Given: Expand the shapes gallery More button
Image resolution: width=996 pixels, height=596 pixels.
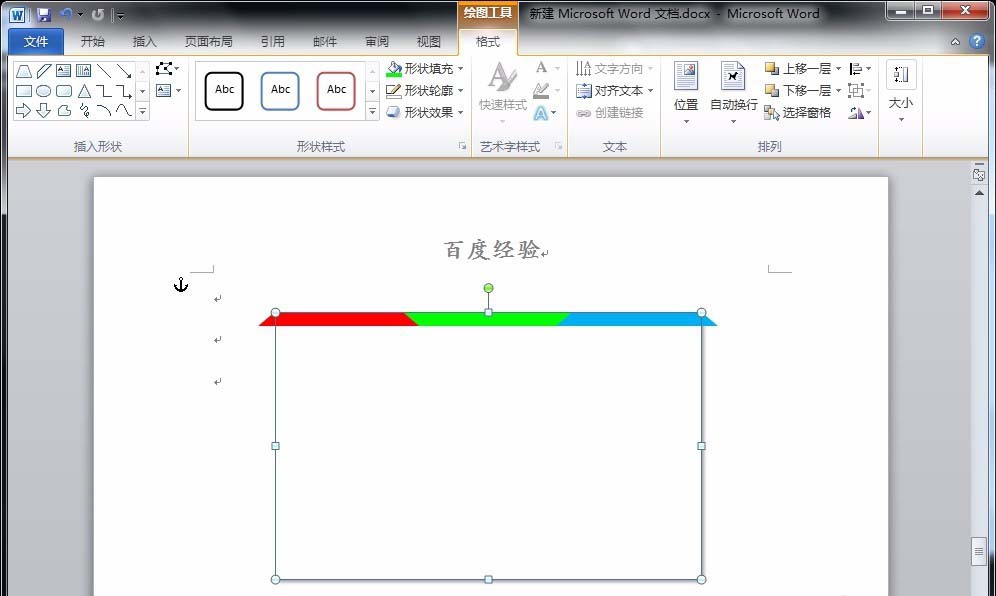Looking at the screenshot, I should (143, 112).
